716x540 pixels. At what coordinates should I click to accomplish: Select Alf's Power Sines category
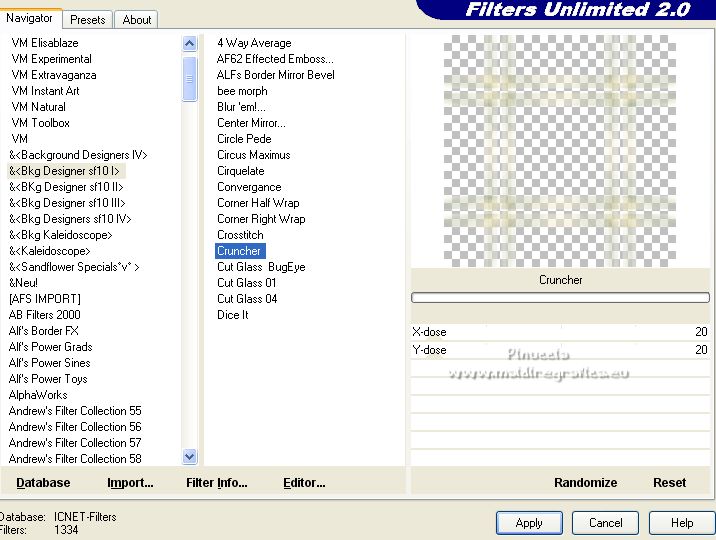click(49, 362)
